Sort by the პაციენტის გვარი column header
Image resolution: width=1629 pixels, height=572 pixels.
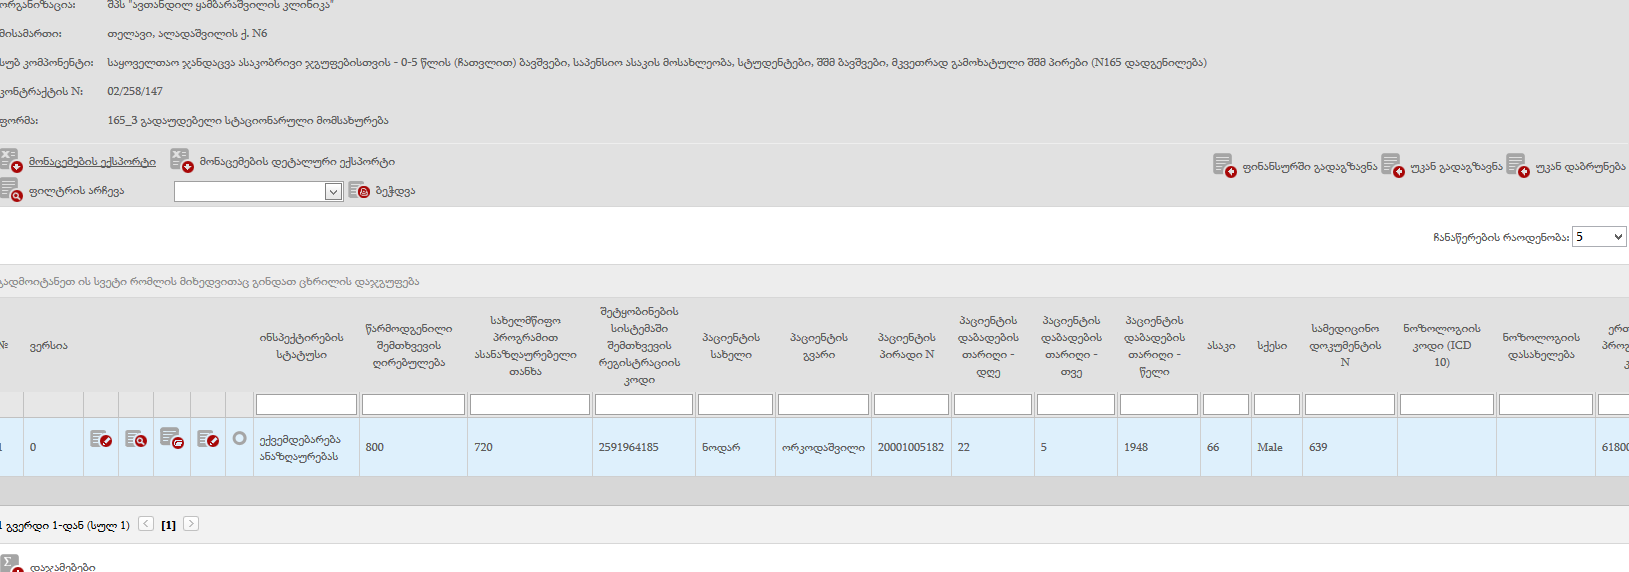(818, 346)
